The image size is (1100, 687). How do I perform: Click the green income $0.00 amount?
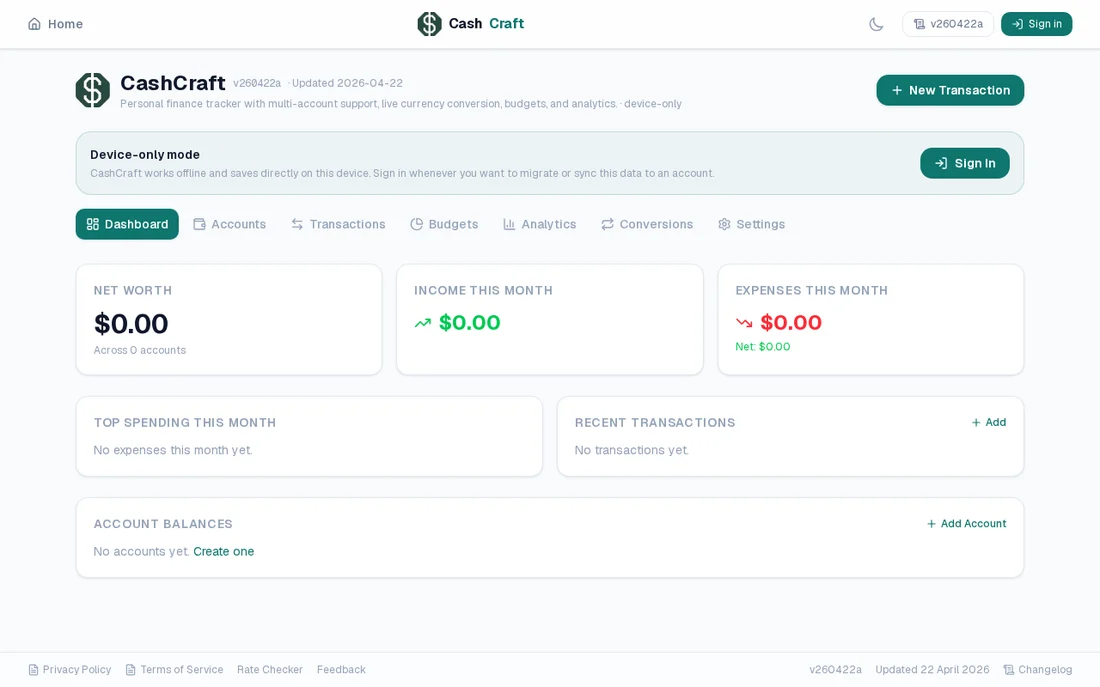coord(469,323)
